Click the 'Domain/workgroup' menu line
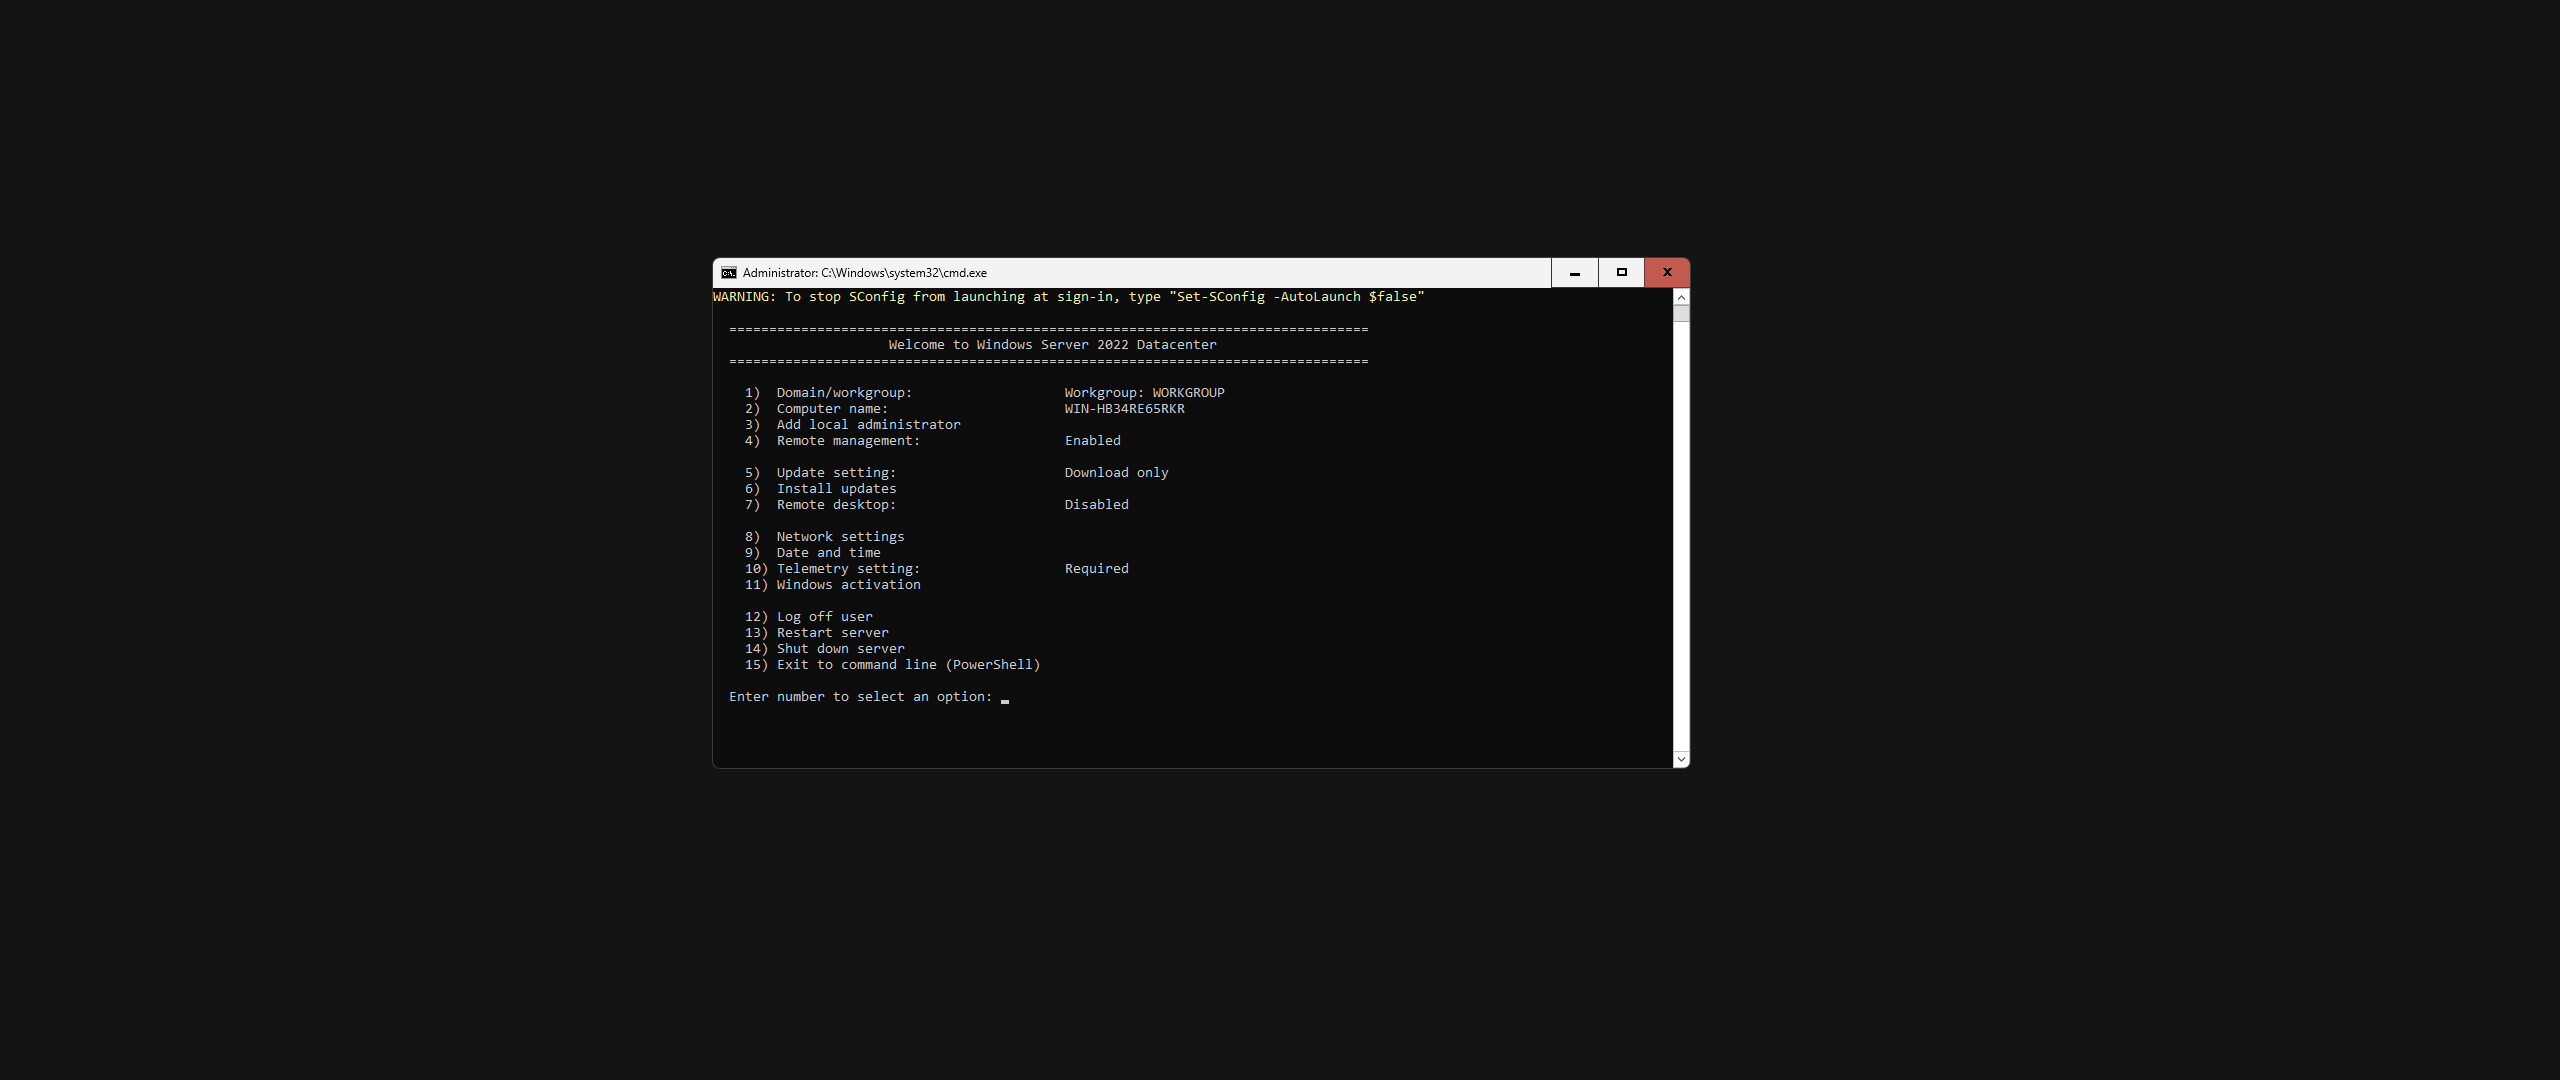This screenshot has width=2560, height=1080. [843, 393]
